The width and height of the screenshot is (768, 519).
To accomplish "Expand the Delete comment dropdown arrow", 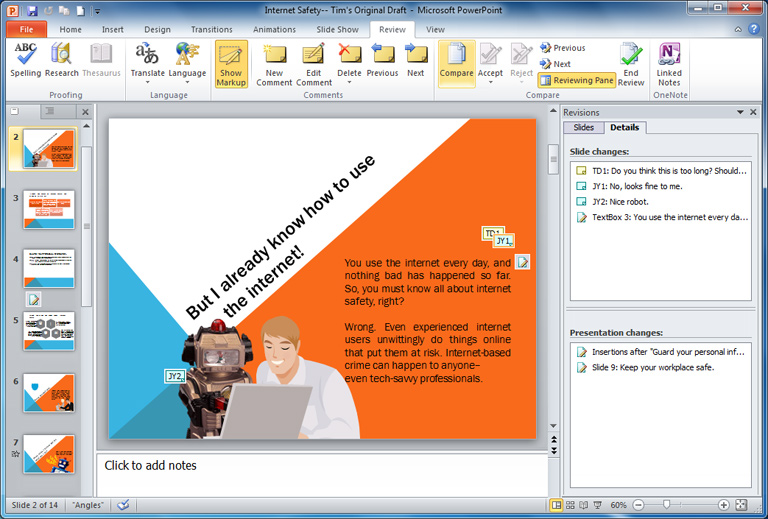I will 349,83.
